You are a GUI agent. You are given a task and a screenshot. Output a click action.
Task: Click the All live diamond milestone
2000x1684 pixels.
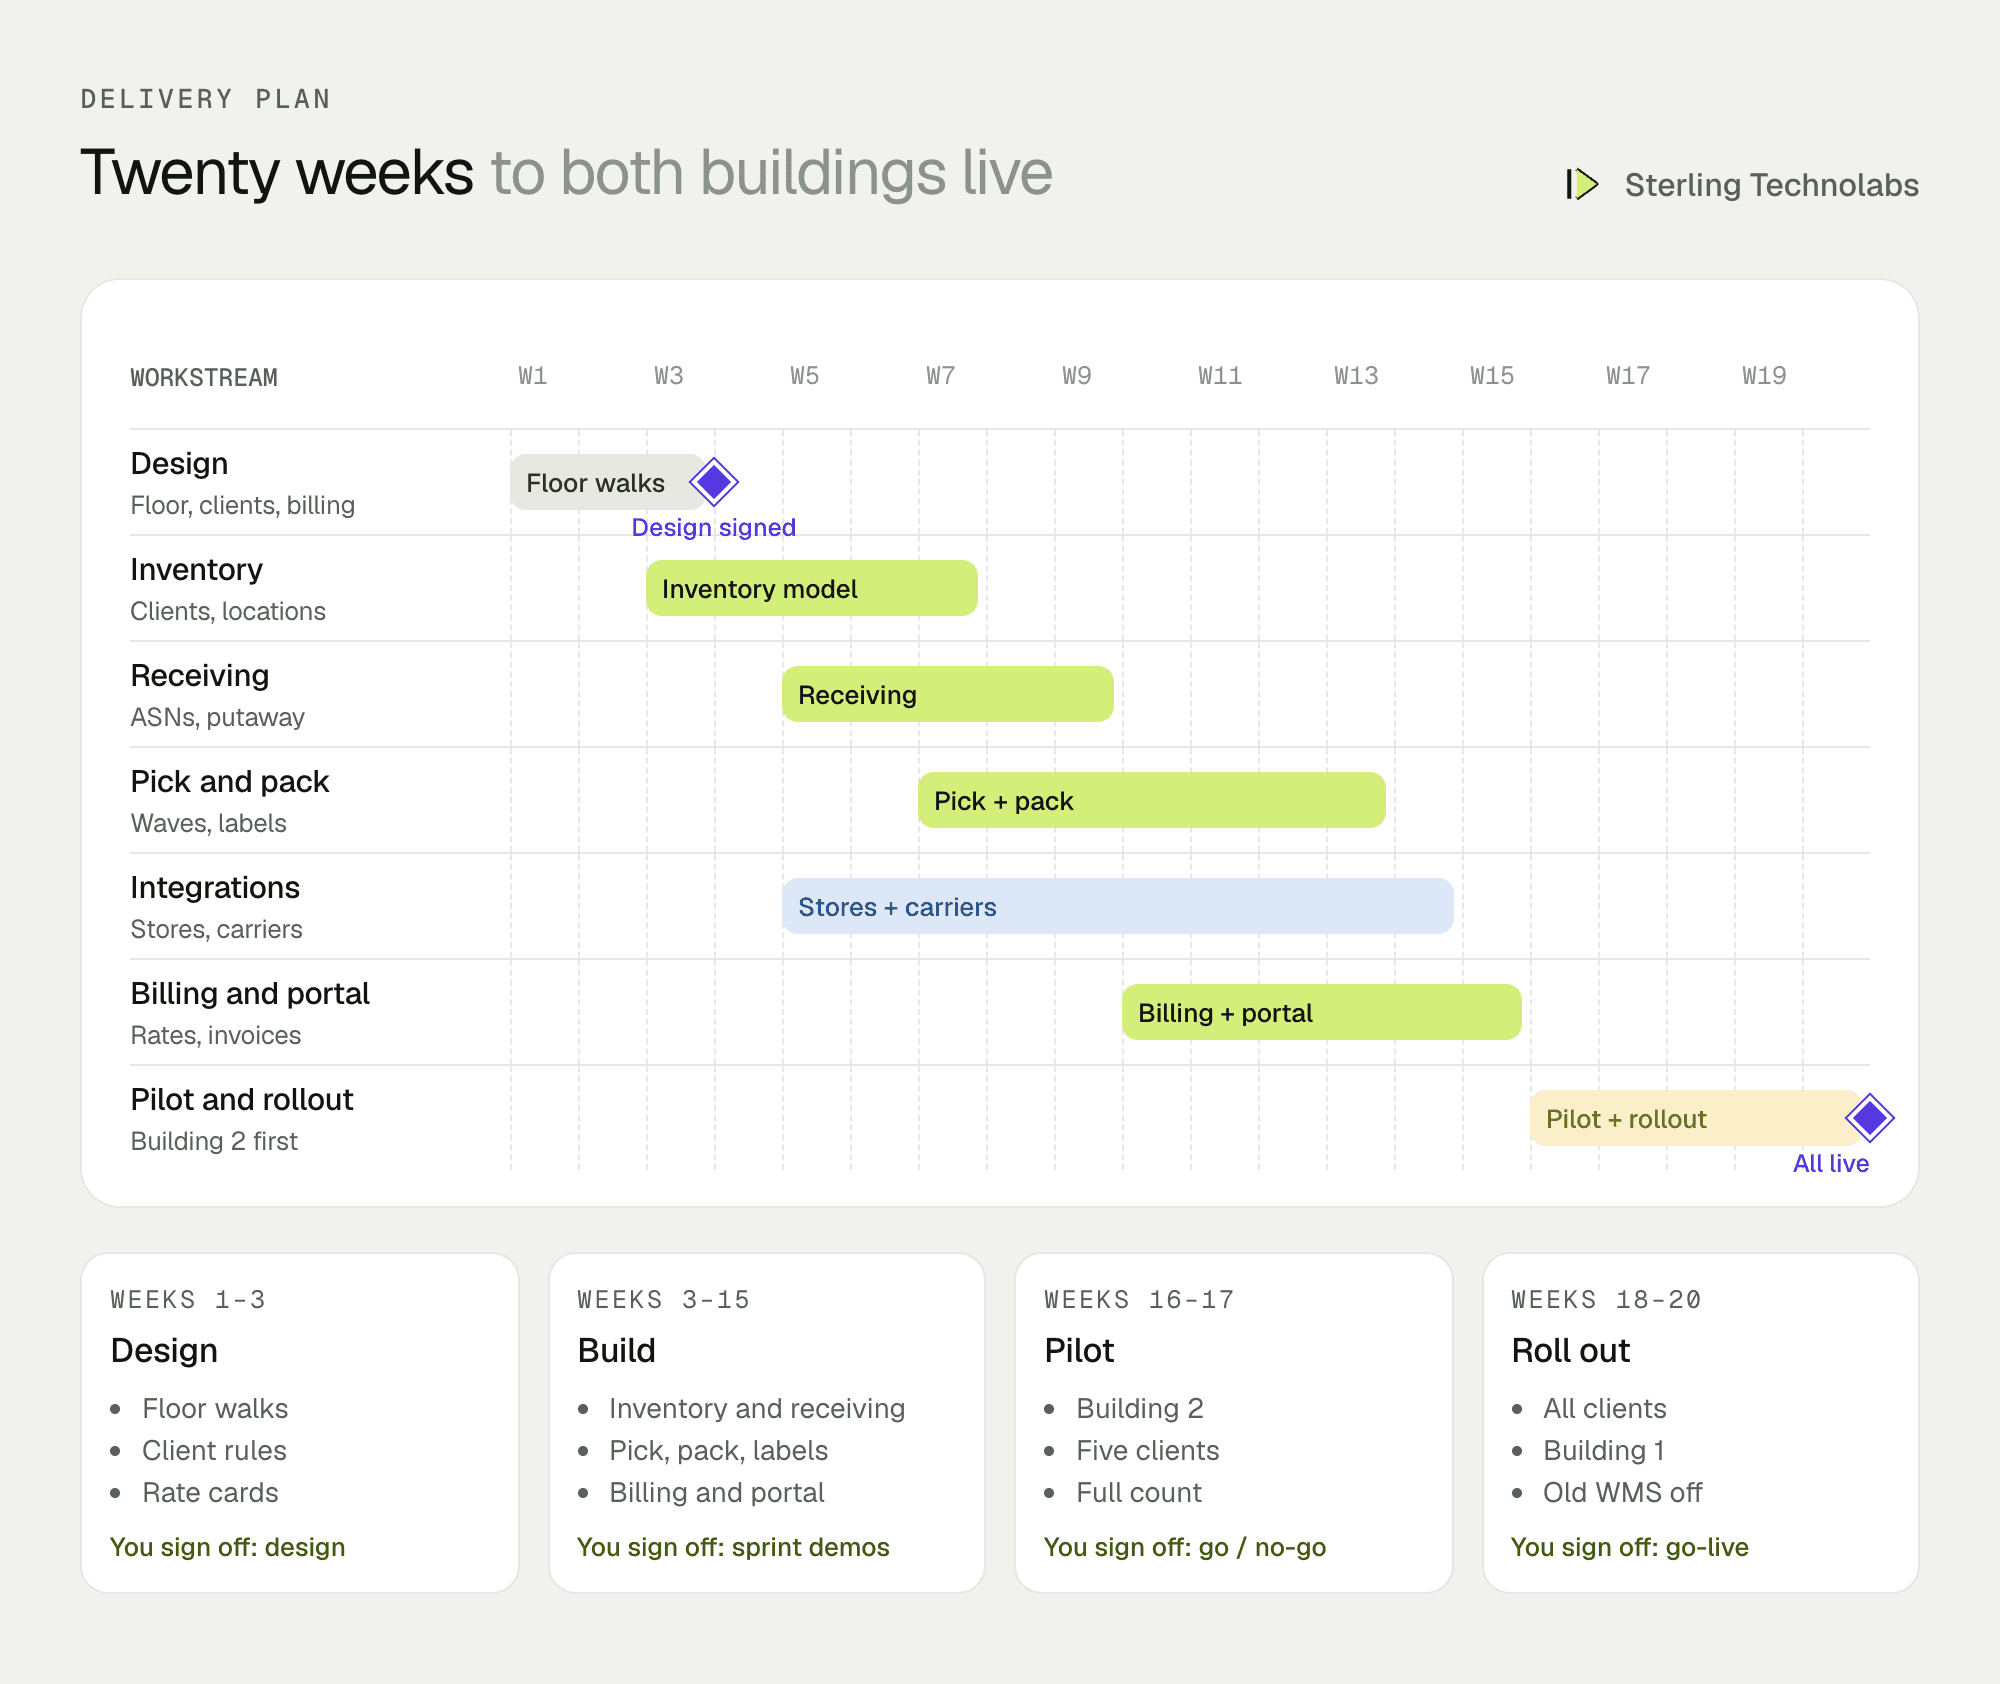[x=1870, y=1118]
